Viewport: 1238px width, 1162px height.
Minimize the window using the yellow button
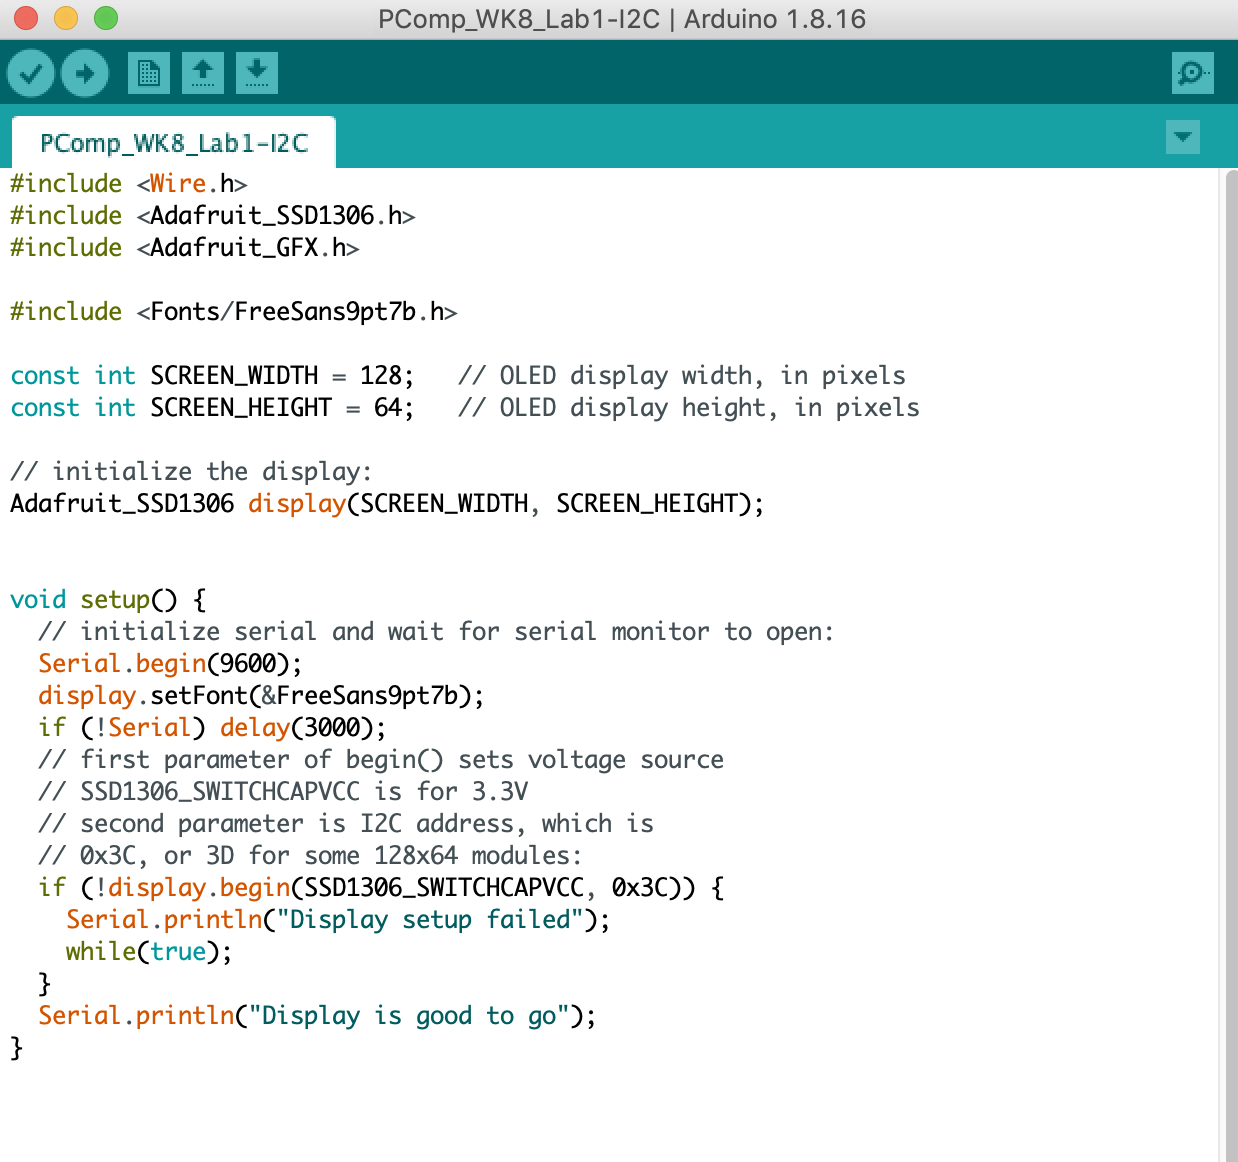point(66,18)
